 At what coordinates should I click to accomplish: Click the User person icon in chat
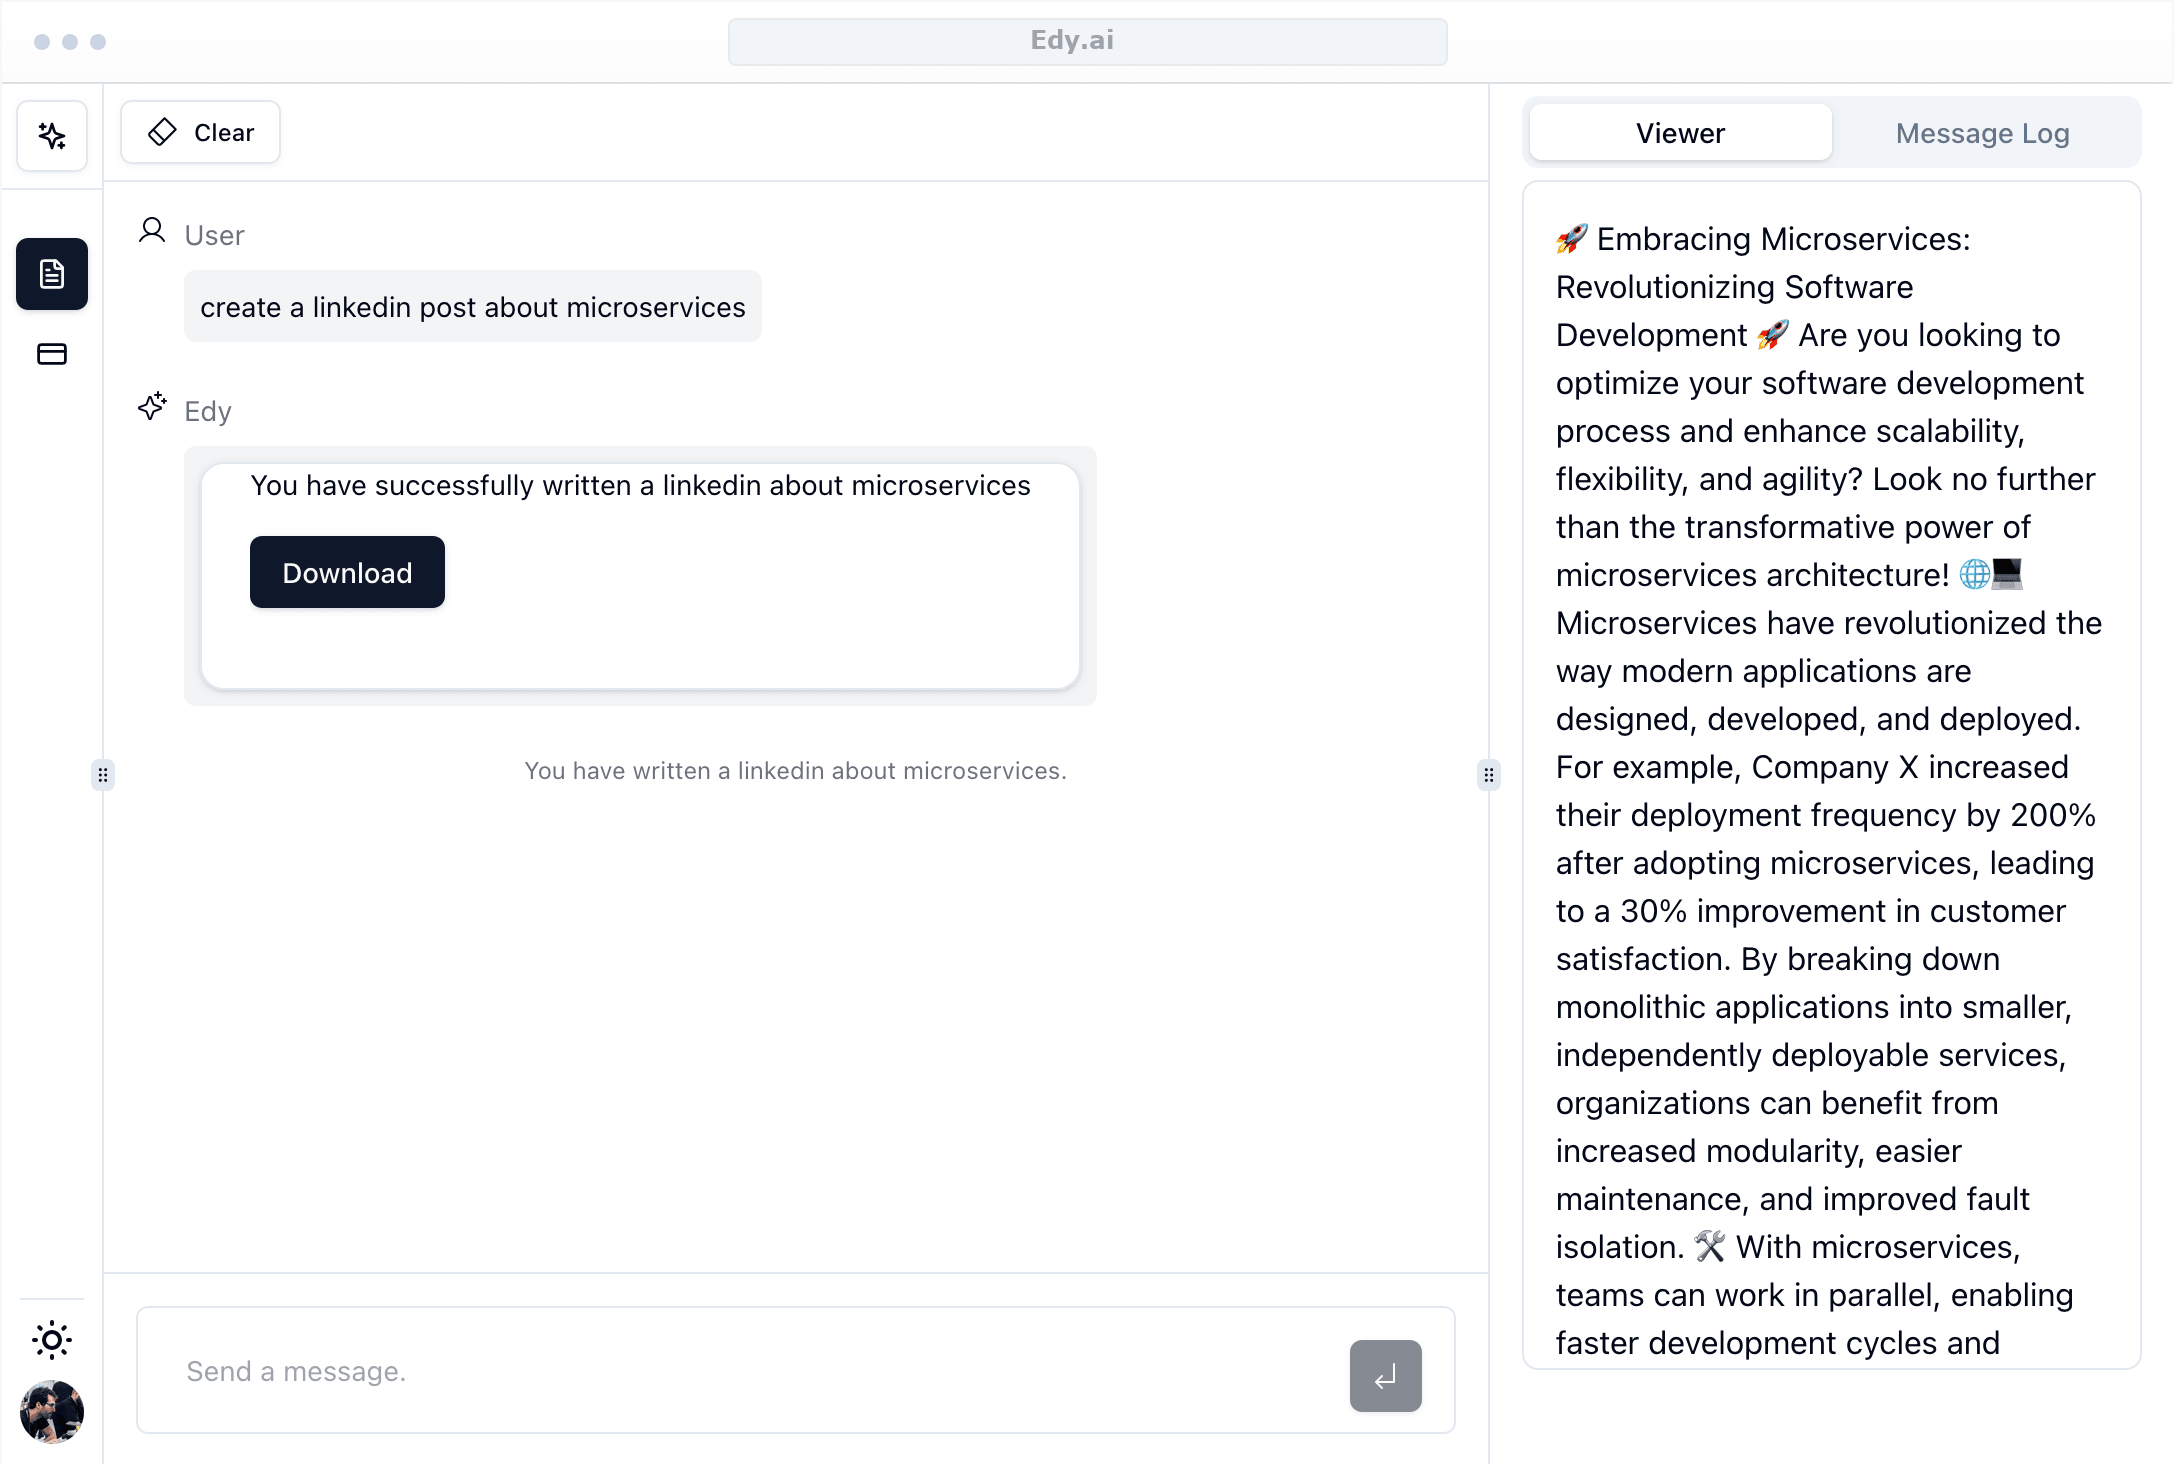click(x=152, y=231)
